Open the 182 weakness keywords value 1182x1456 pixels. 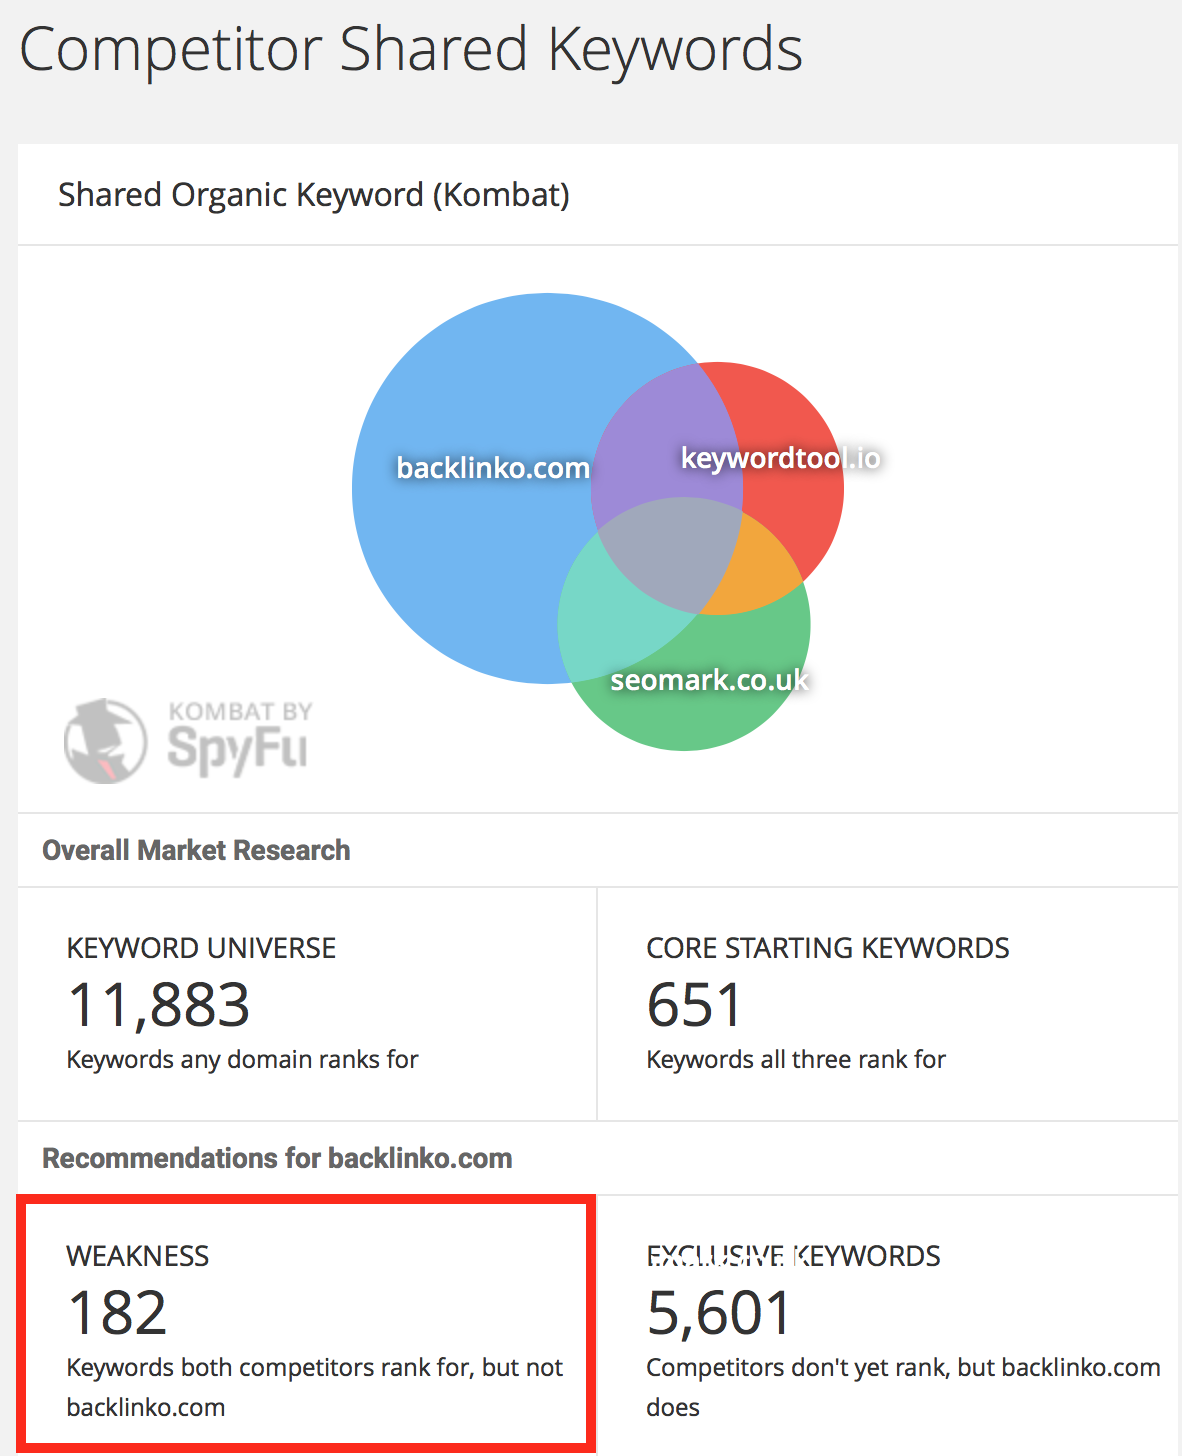[117, 1312]
